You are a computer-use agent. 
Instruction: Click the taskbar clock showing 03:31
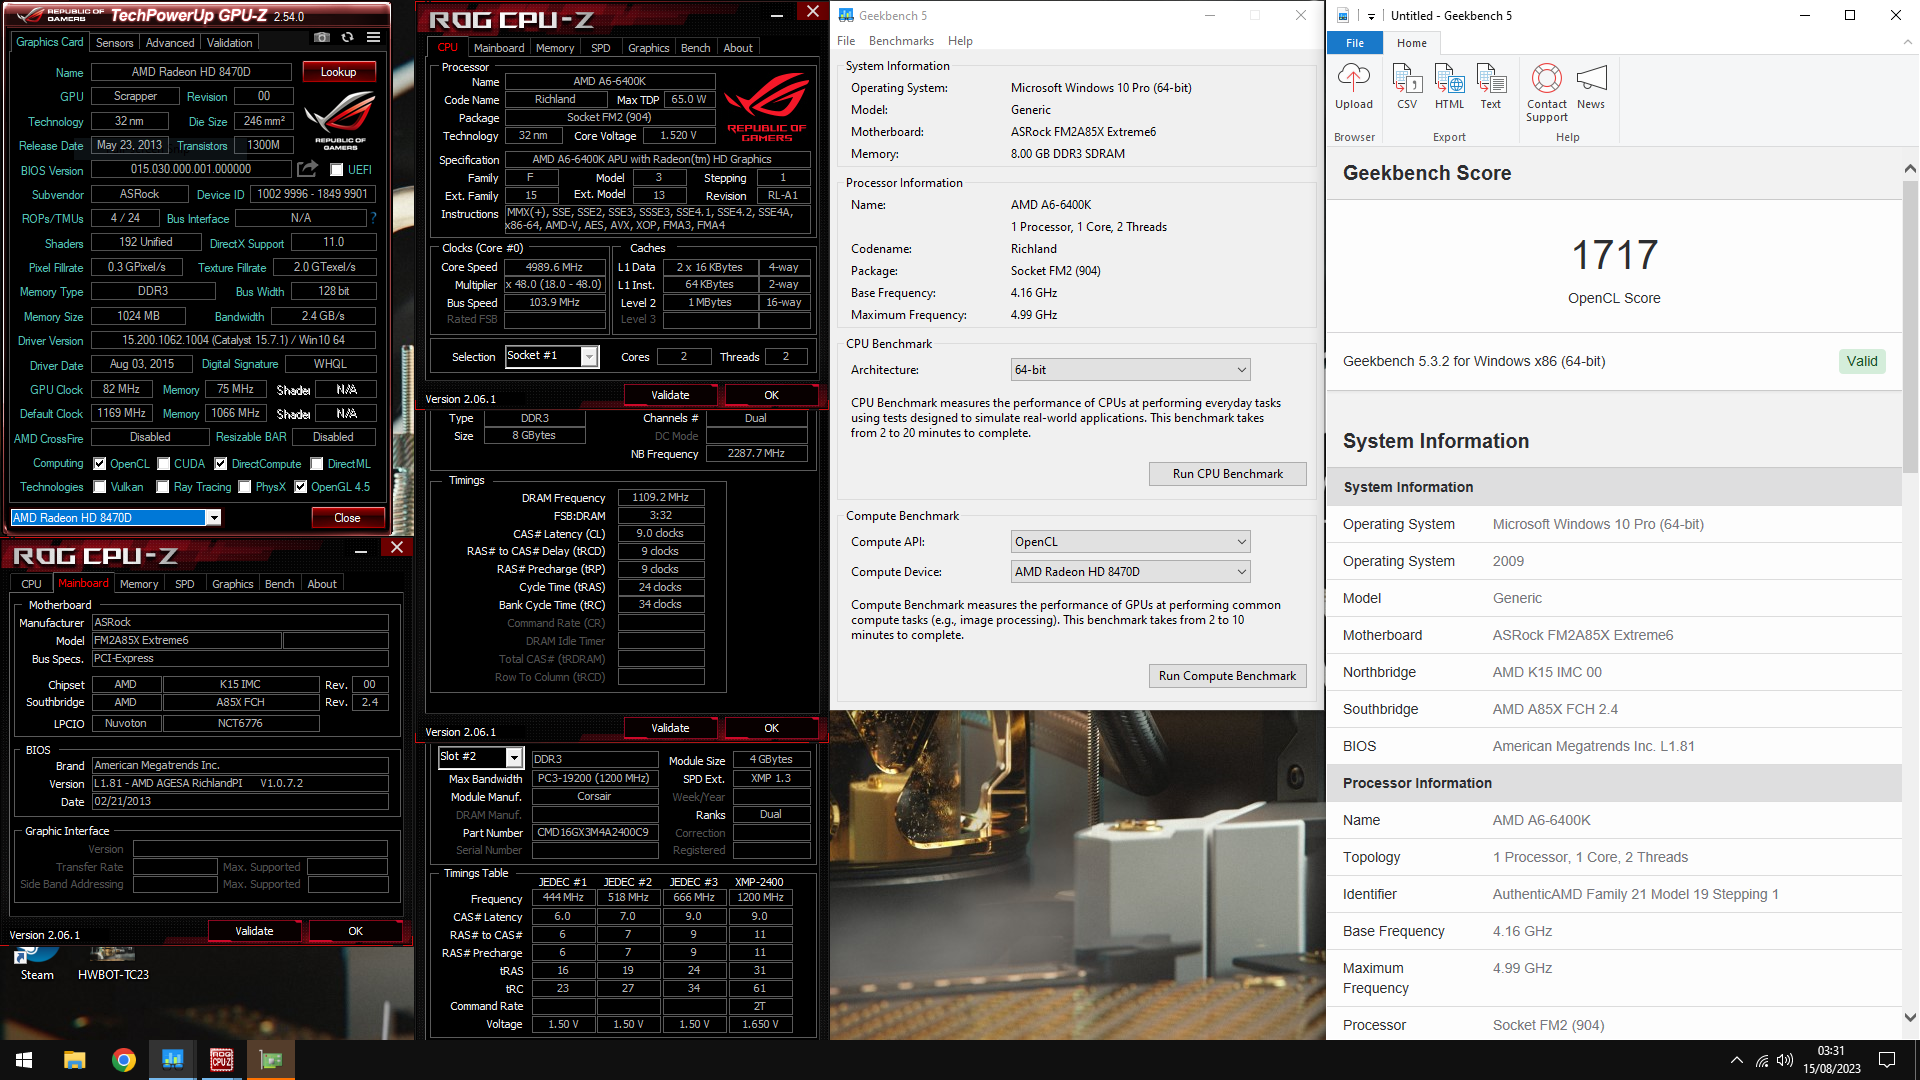point(1831,1060)
